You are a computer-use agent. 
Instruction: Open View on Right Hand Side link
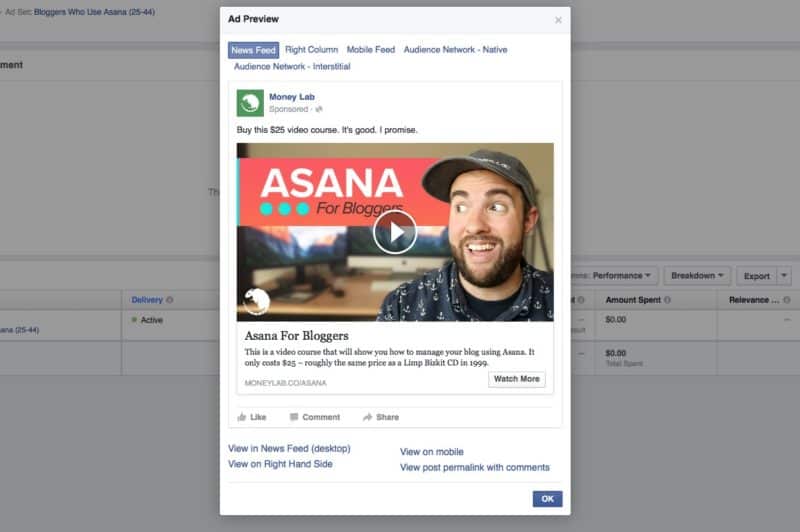(280, 464)
